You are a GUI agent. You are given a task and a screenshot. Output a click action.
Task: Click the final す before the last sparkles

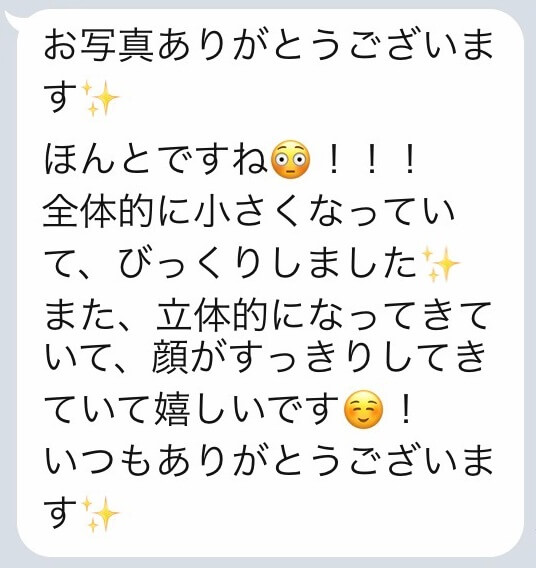[x=61, y=512]
